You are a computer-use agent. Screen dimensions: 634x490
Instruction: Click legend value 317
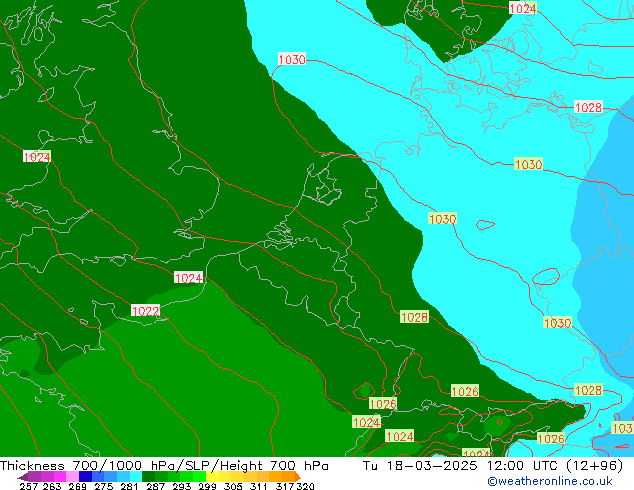285,486
